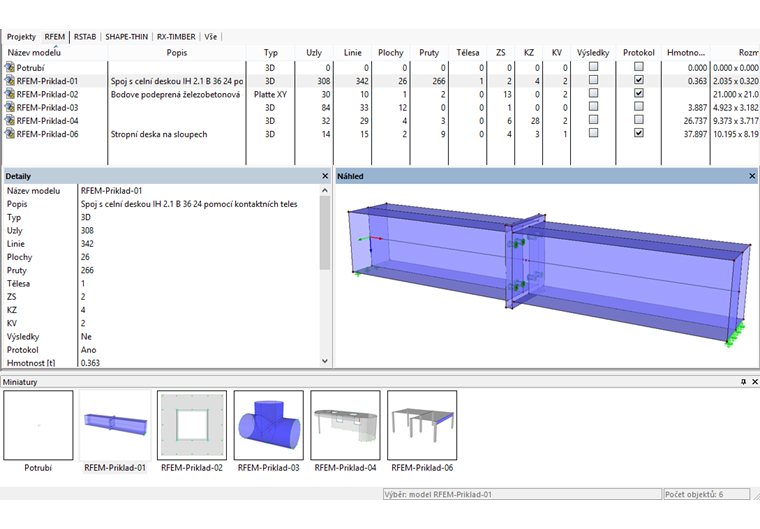
Task: Sort by Uzly column header
Action: point(314,52)
